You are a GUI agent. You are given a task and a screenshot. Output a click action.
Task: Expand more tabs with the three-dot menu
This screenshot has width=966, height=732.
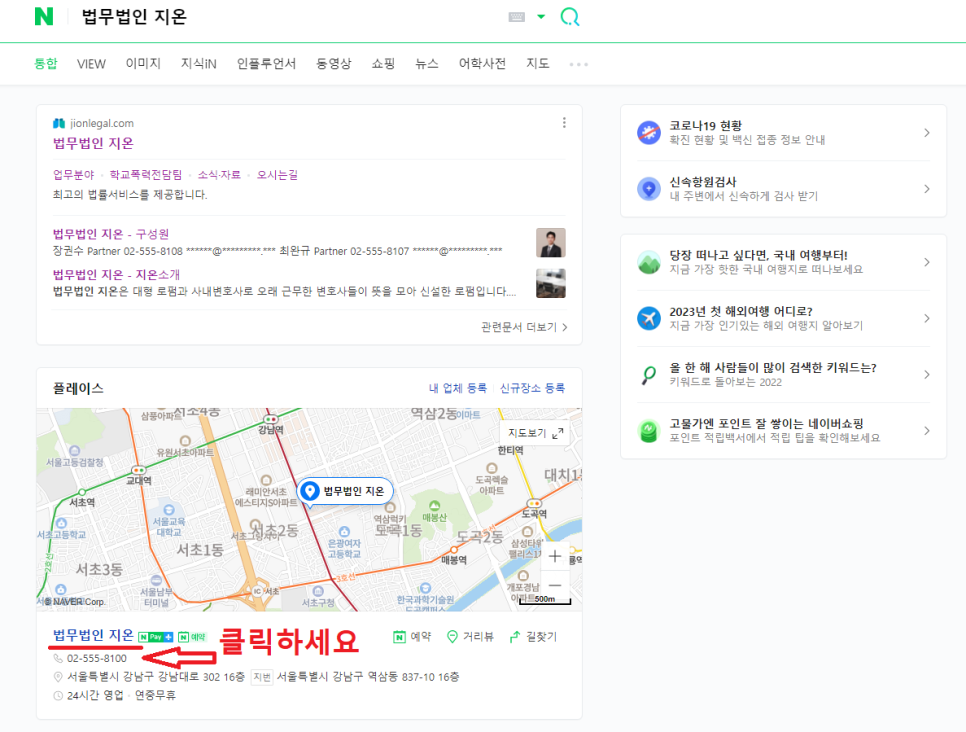point(578,64)
